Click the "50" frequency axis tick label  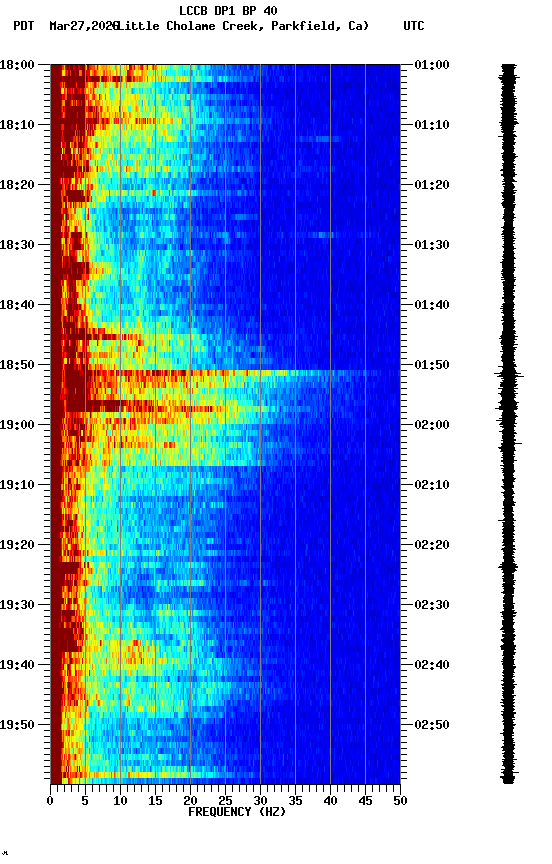coord(401,801)
